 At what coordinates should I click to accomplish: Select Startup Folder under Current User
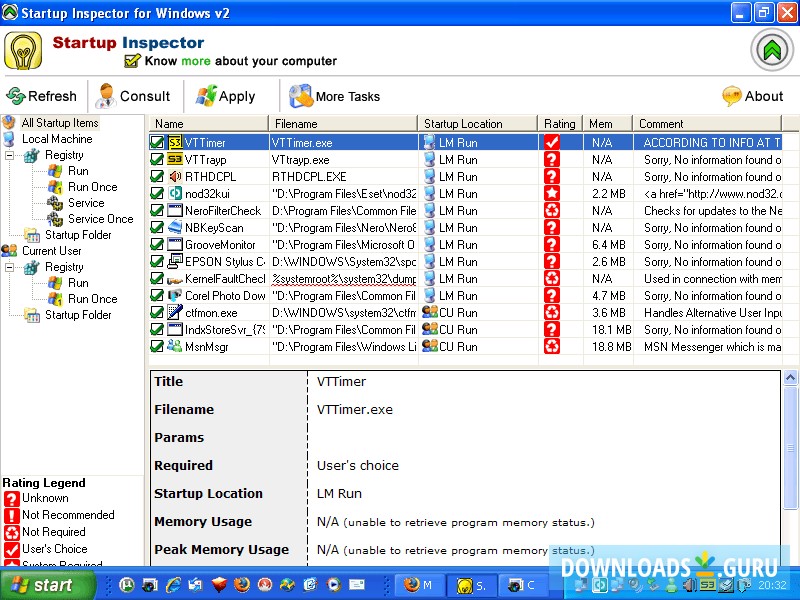[78, 315]
